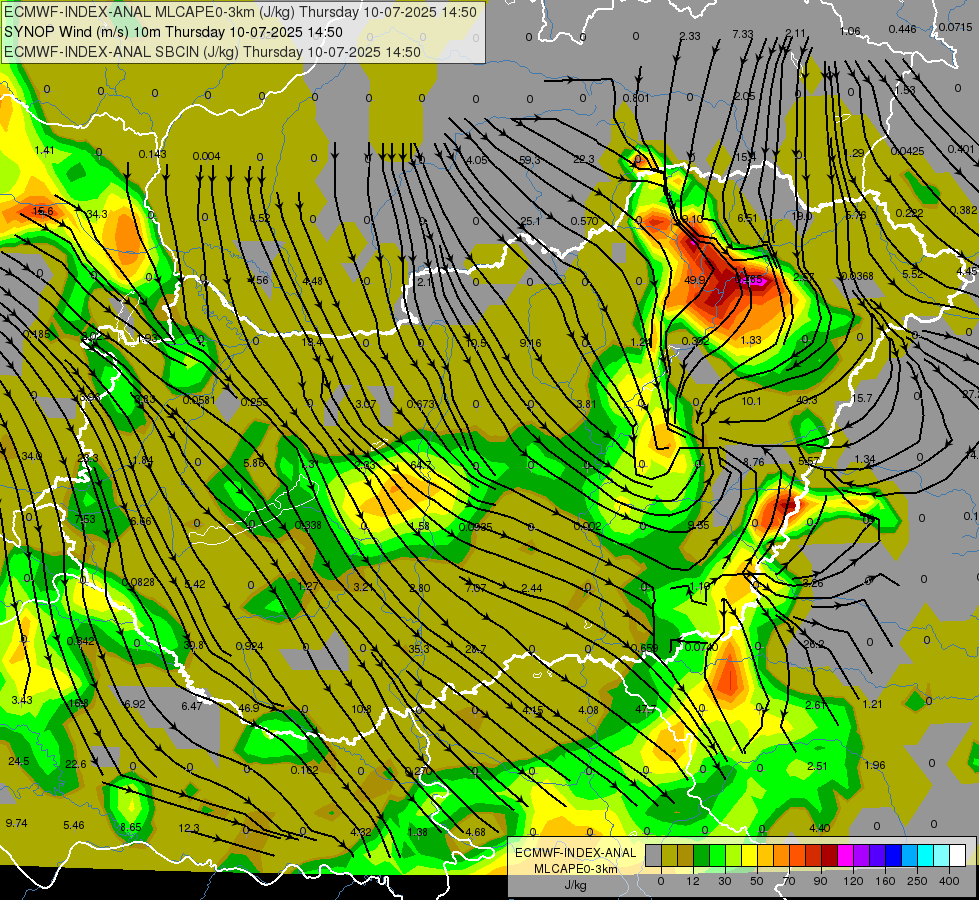Select the map value '8.65'
Image resolution: width=979 pixels, height=900 pixels.
(x=130, y=827)
